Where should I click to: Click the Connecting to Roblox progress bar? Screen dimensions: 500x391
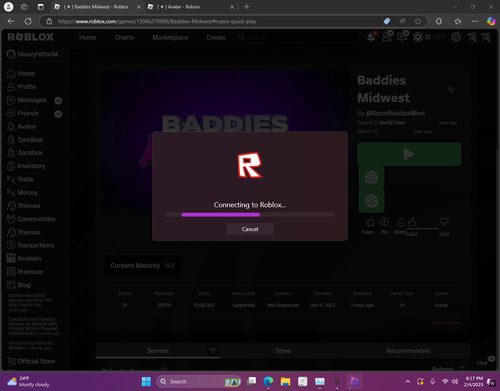pyautogui.click(x=250, y=215)
